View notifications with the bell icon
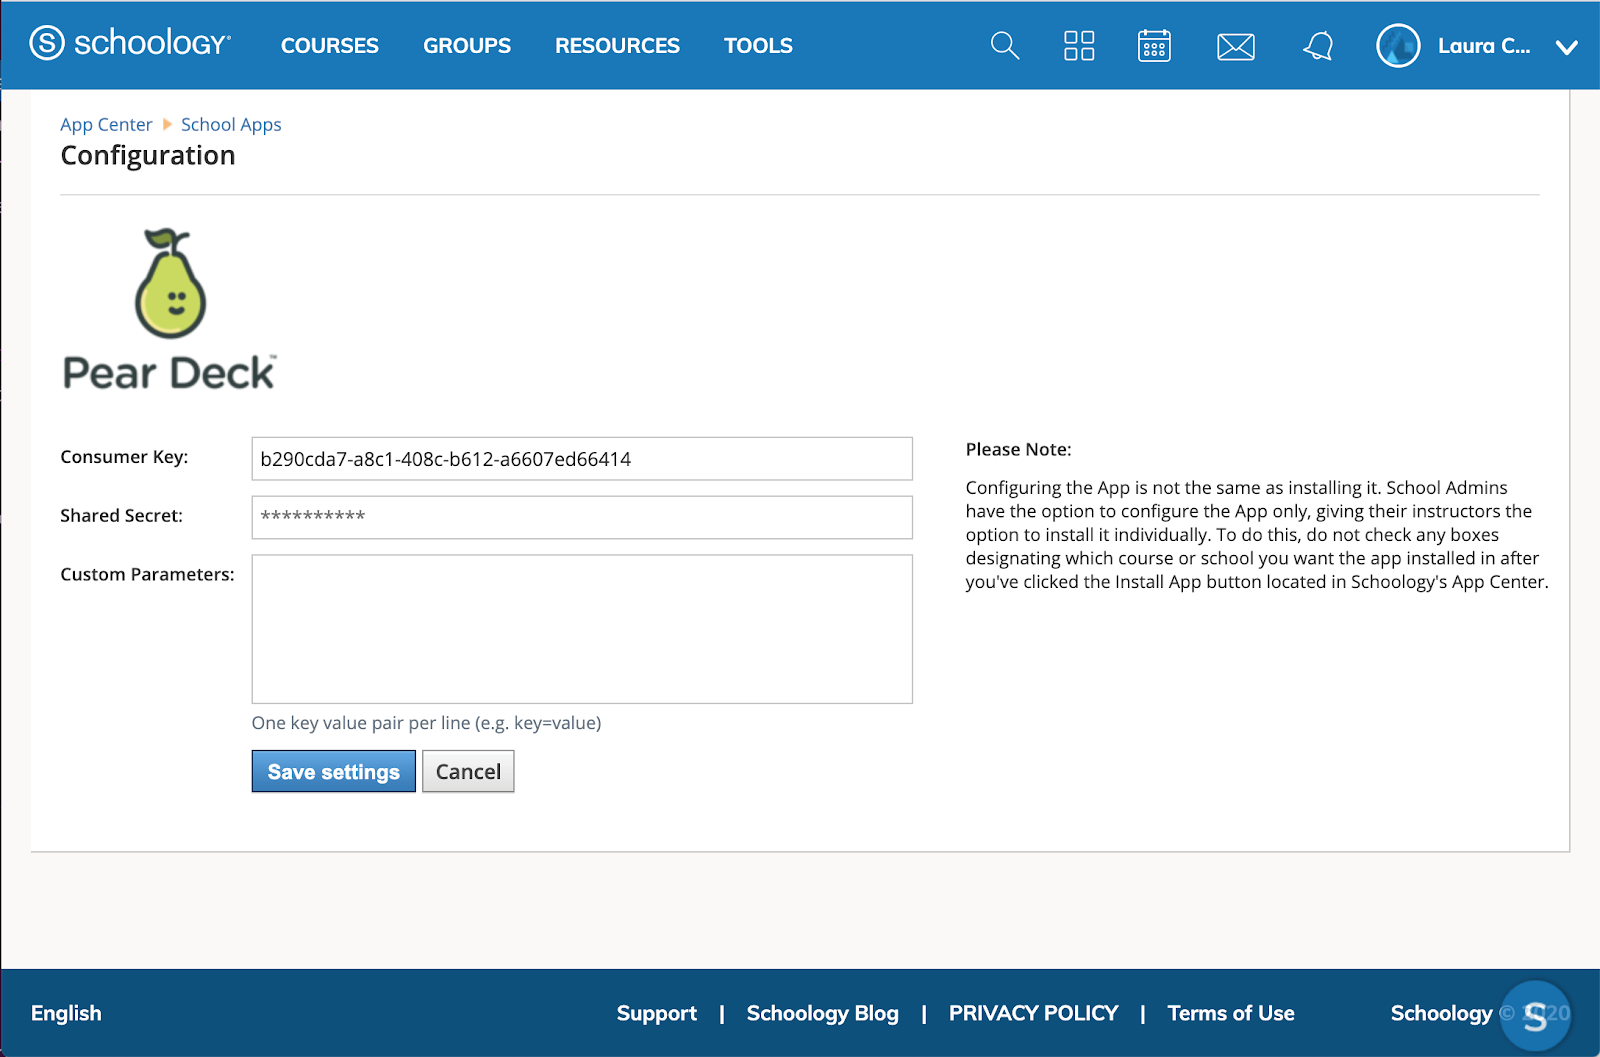Screen dimensions: 1600x1057 [x=1317, y=46]
